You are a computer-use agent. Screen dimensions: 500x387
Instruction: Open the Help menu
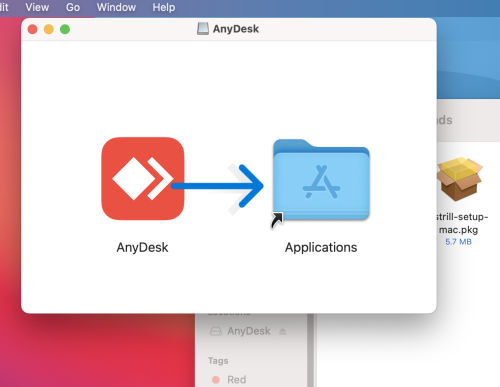164,7
